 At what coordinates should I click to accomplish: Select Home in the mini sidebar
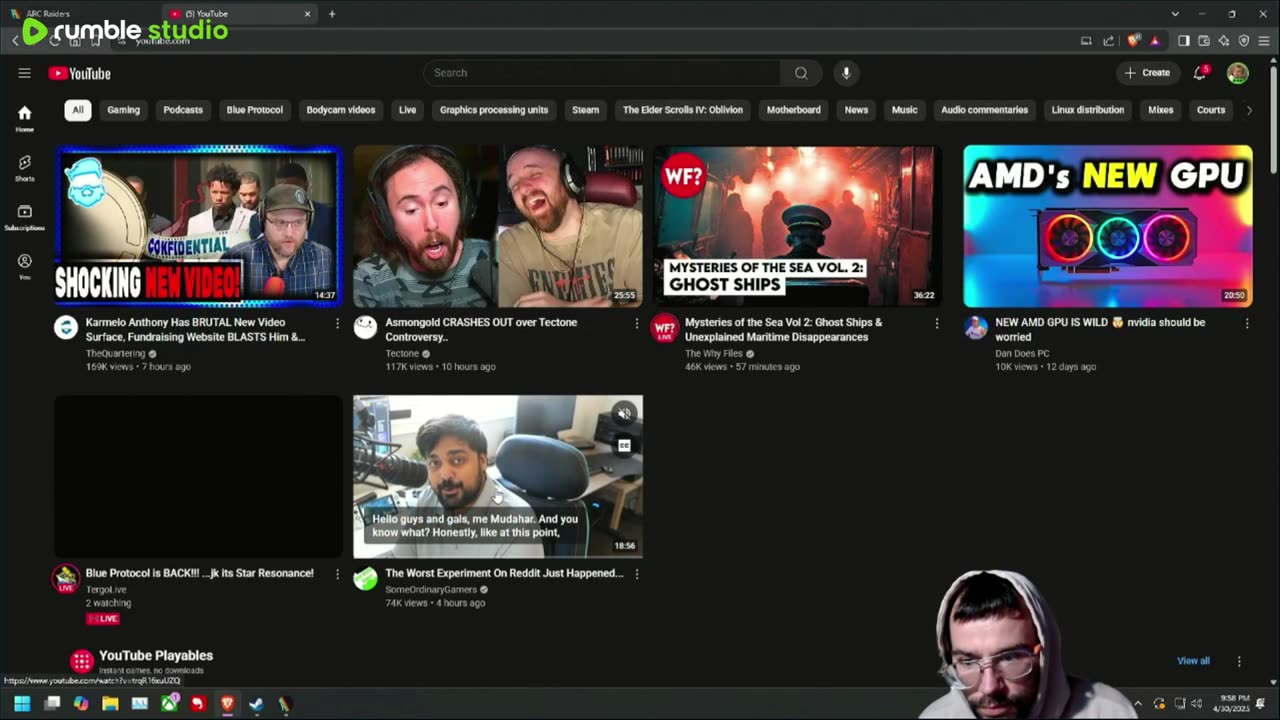24,119
